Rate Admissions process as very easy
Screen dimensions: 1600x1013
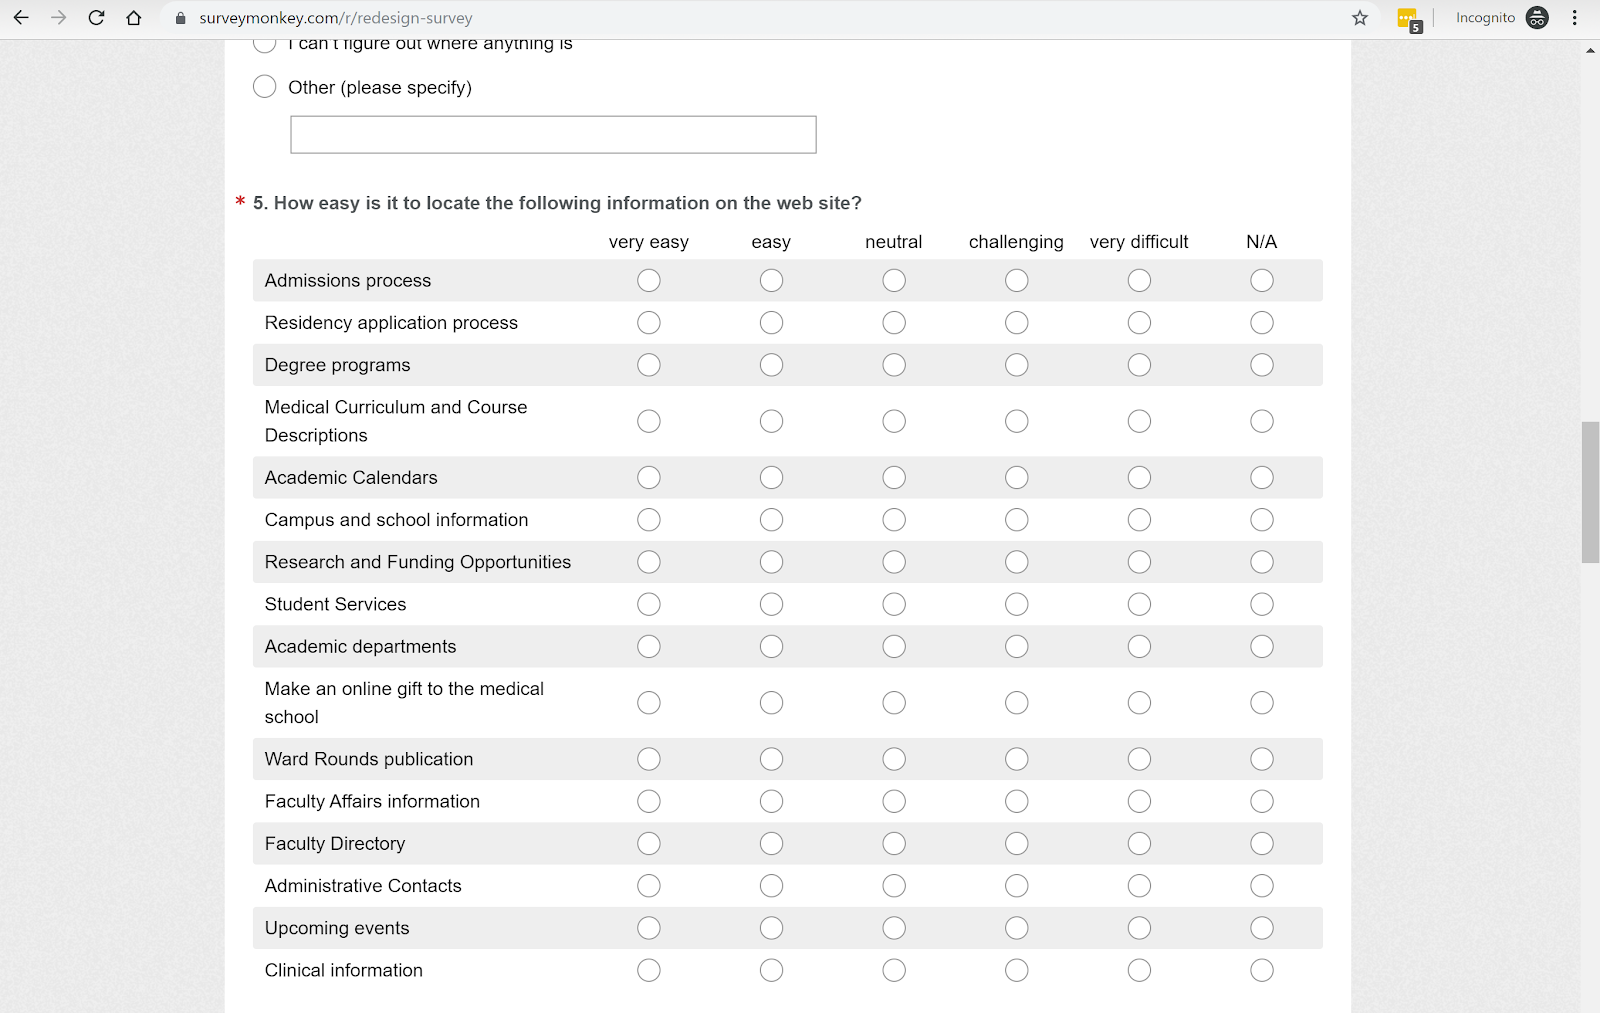(x=649, y=281)
